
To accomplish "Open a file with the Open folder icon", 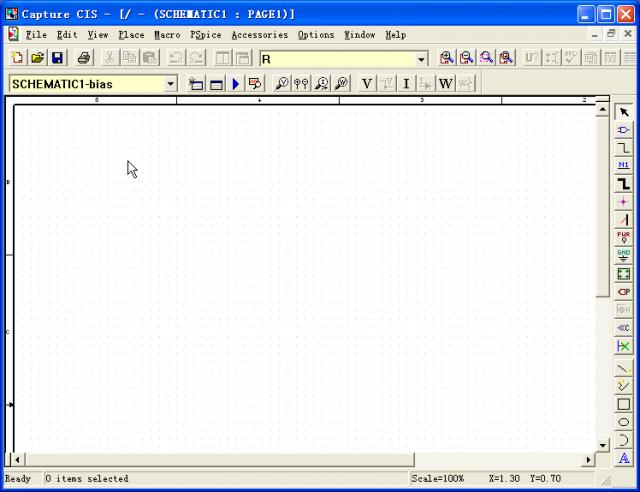I will coord(38,58).
